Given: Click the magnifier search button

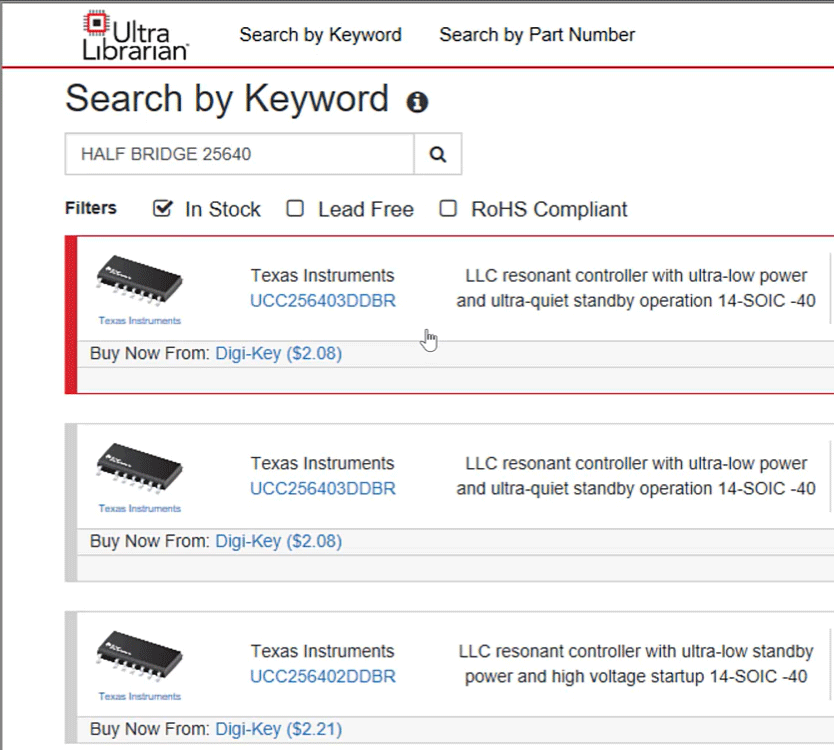Looking at the screenshot, I should coord(438,154).
